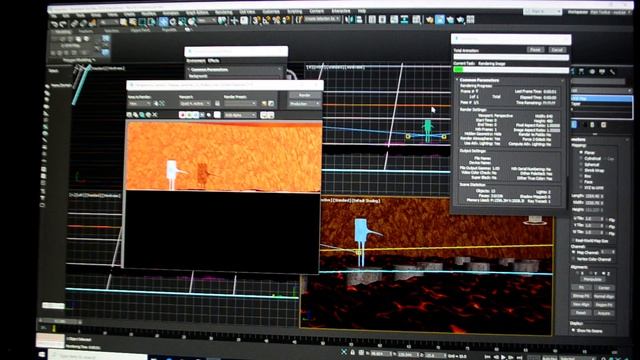Select the UVW Map modifier in stack
Image resolution: width=640 pixels, height=360 pixels.
[x=601, y=99]
